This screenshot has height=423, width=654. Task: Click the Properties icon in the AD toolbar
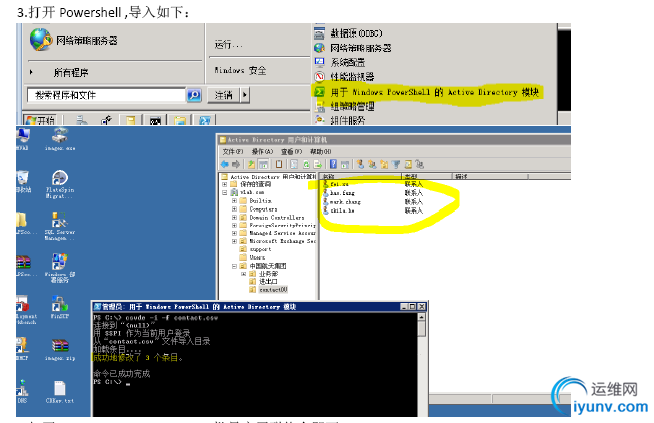coord(294,164)
